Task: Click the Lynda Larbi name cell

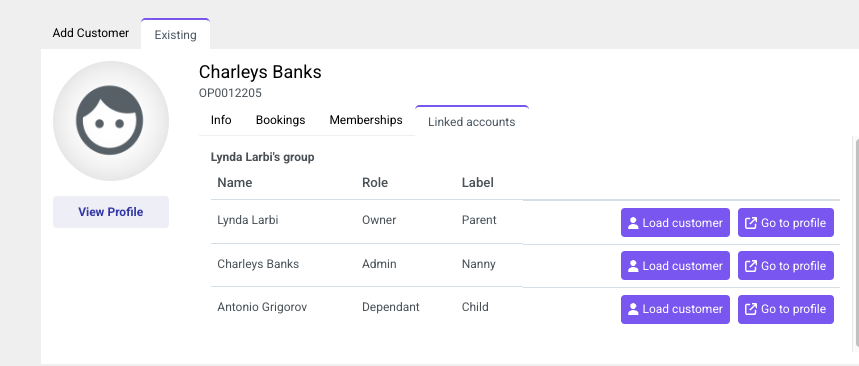Action: coord(248,220)
